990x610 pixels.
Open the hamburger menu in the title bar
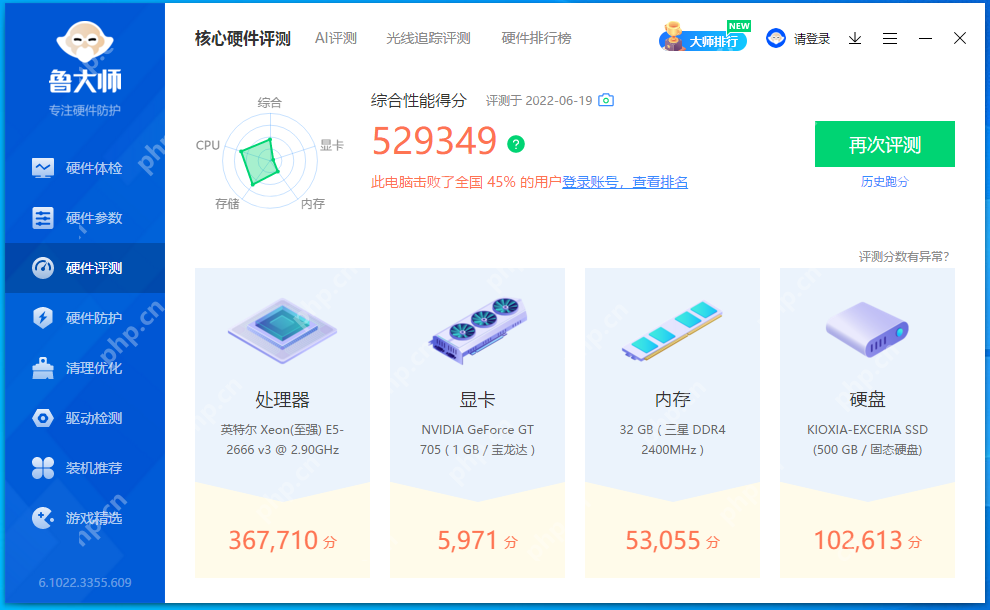(890, 38)
